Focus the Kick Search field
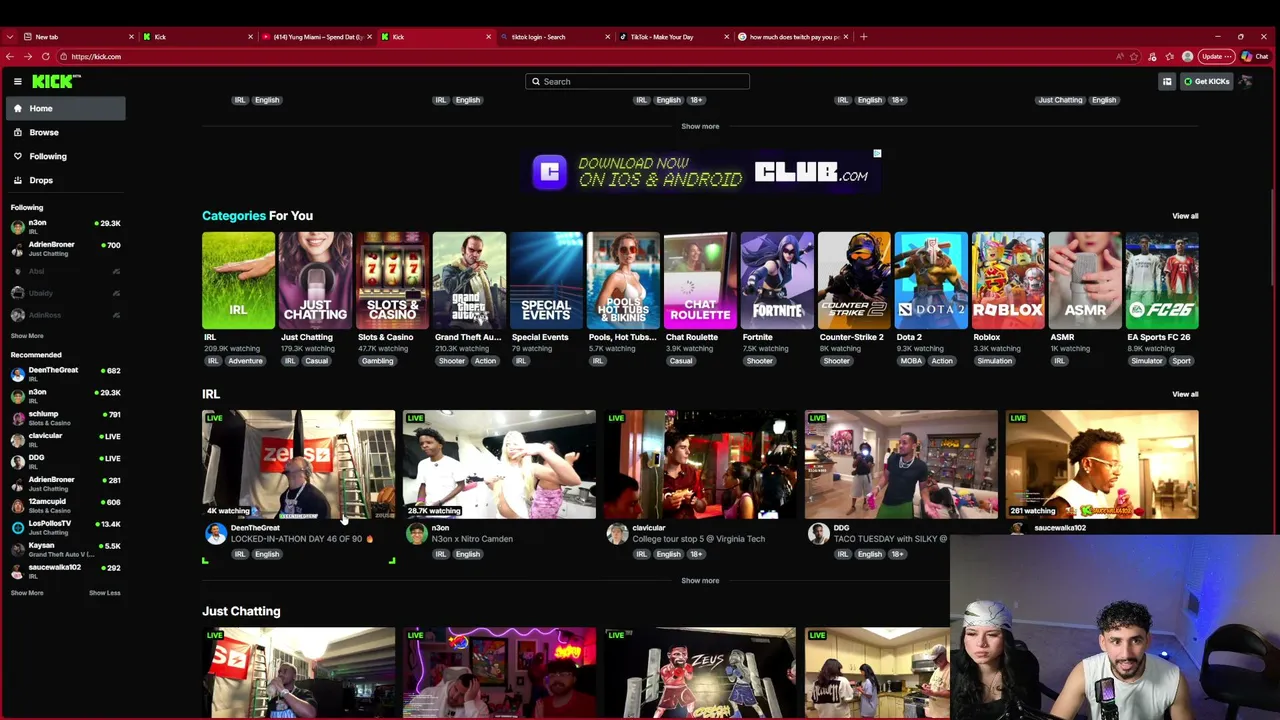This screenshot has height=720, width=1280. point(637,81)
